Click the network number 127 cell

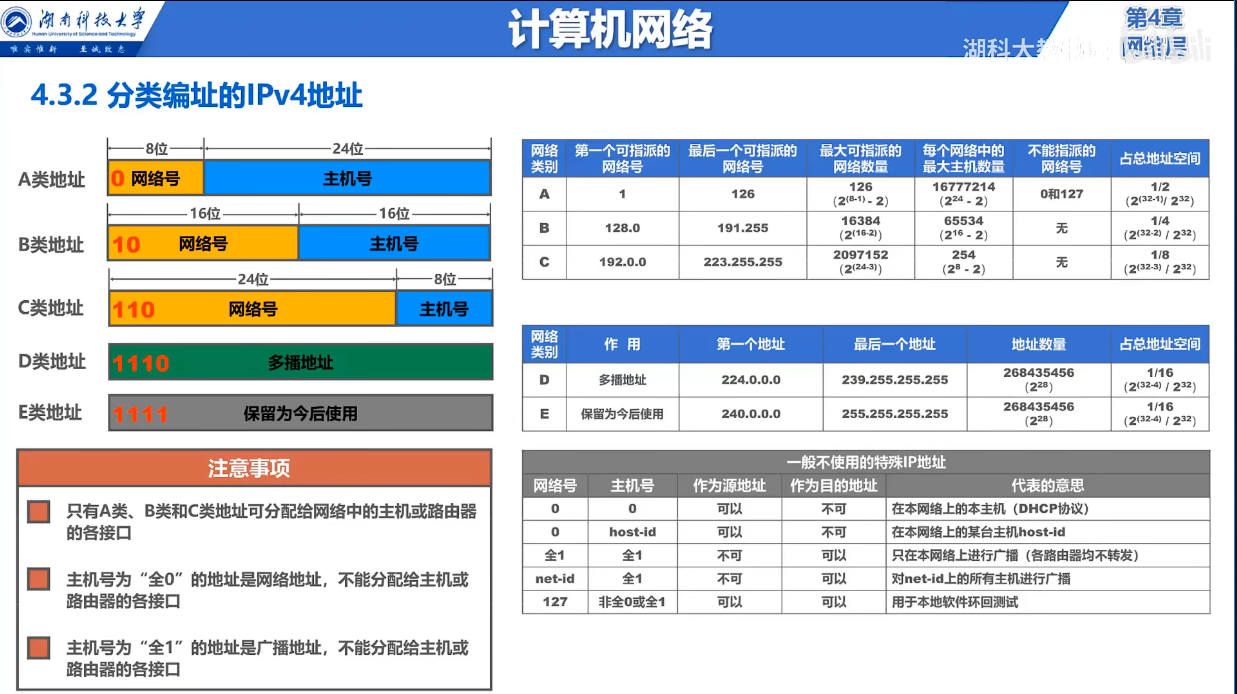555,602
